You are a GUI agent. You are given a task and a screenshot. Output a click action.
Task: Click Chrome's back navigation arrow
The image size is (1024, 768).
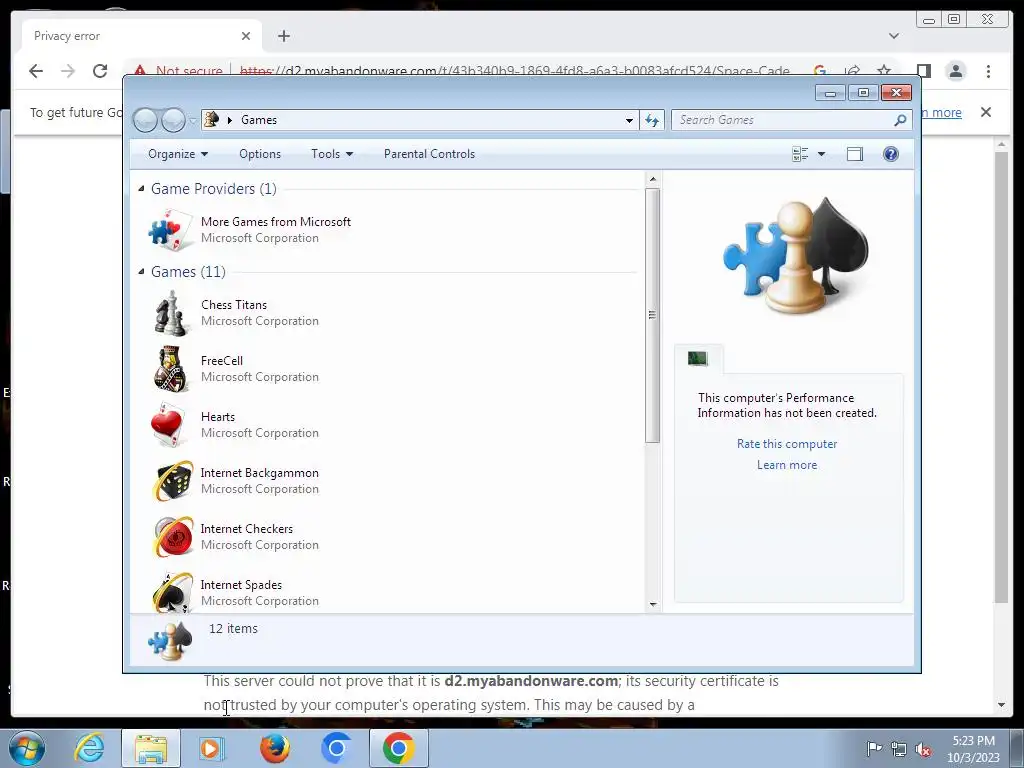36,71
